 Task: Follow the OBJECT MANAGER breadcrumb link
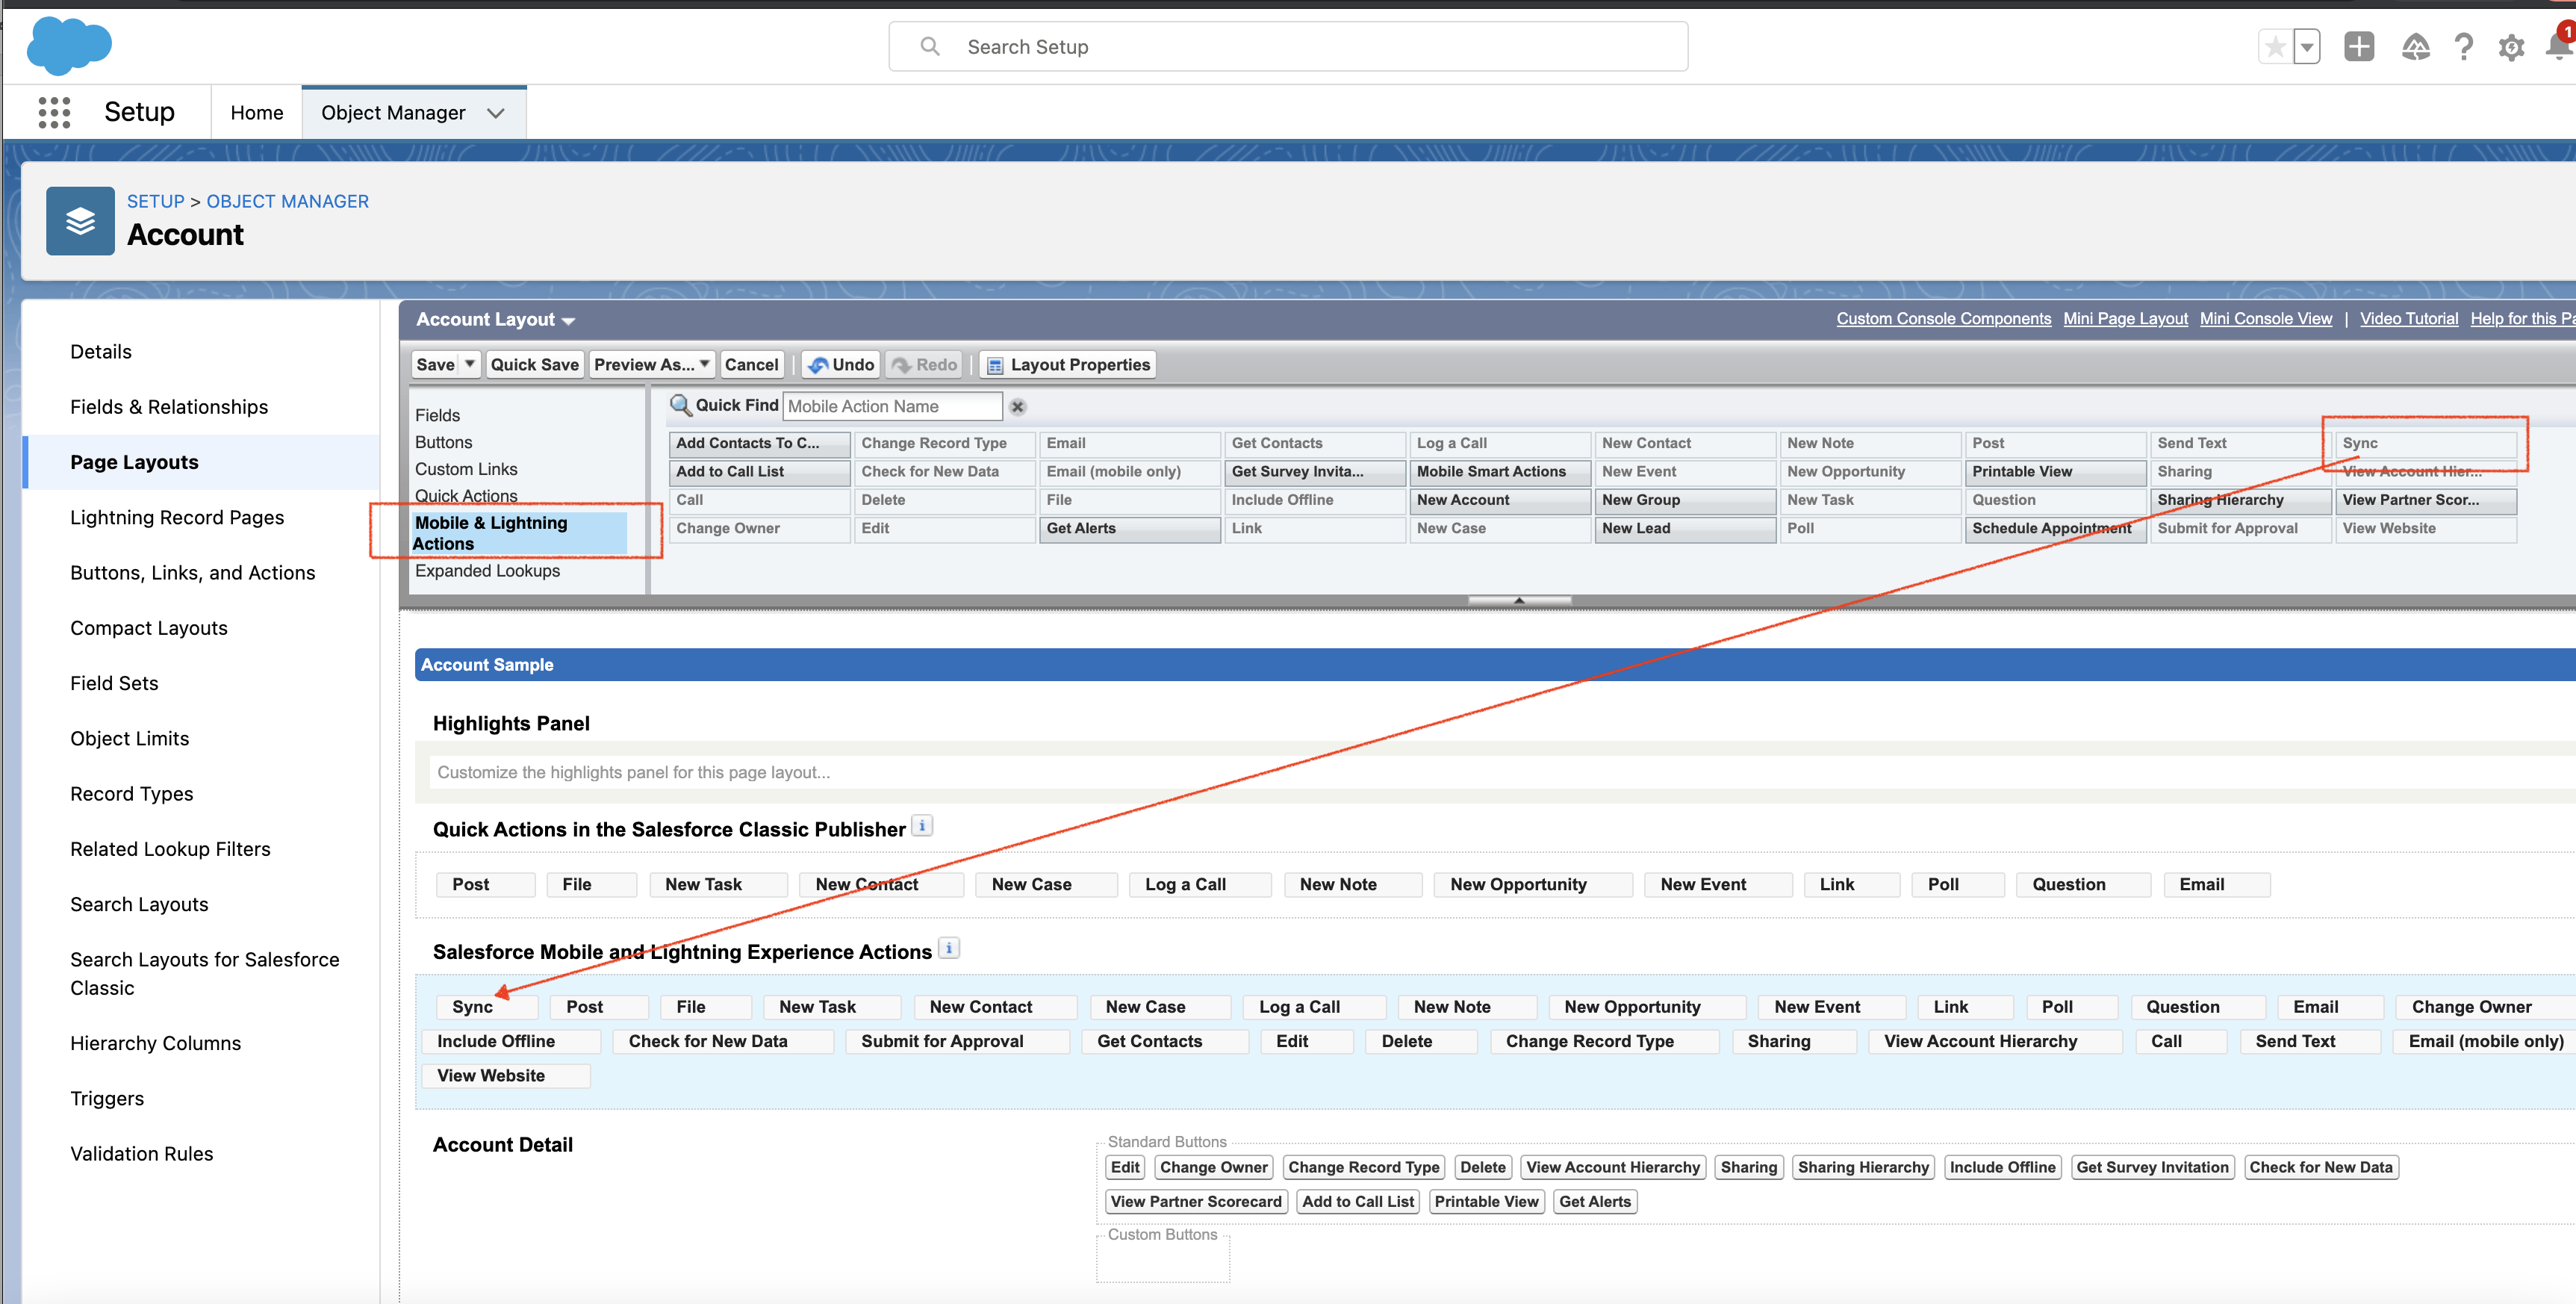coord(287,201)
